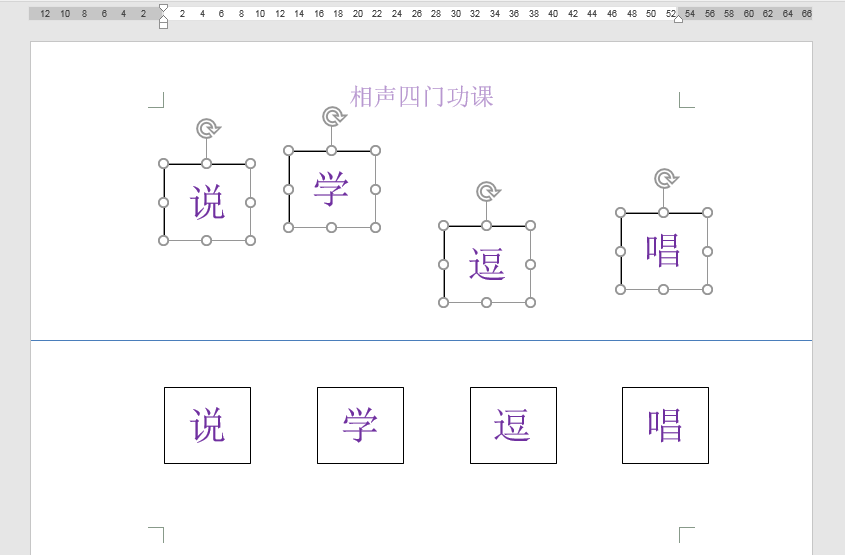This screenshot has width=845, height=555.
Task: Select the top 唱 text box
Action: tap(664, 251)
